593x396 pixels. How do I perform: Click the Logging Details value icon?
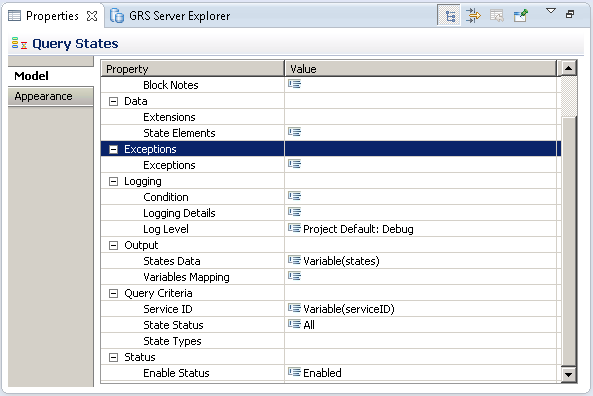coord(294,212)
